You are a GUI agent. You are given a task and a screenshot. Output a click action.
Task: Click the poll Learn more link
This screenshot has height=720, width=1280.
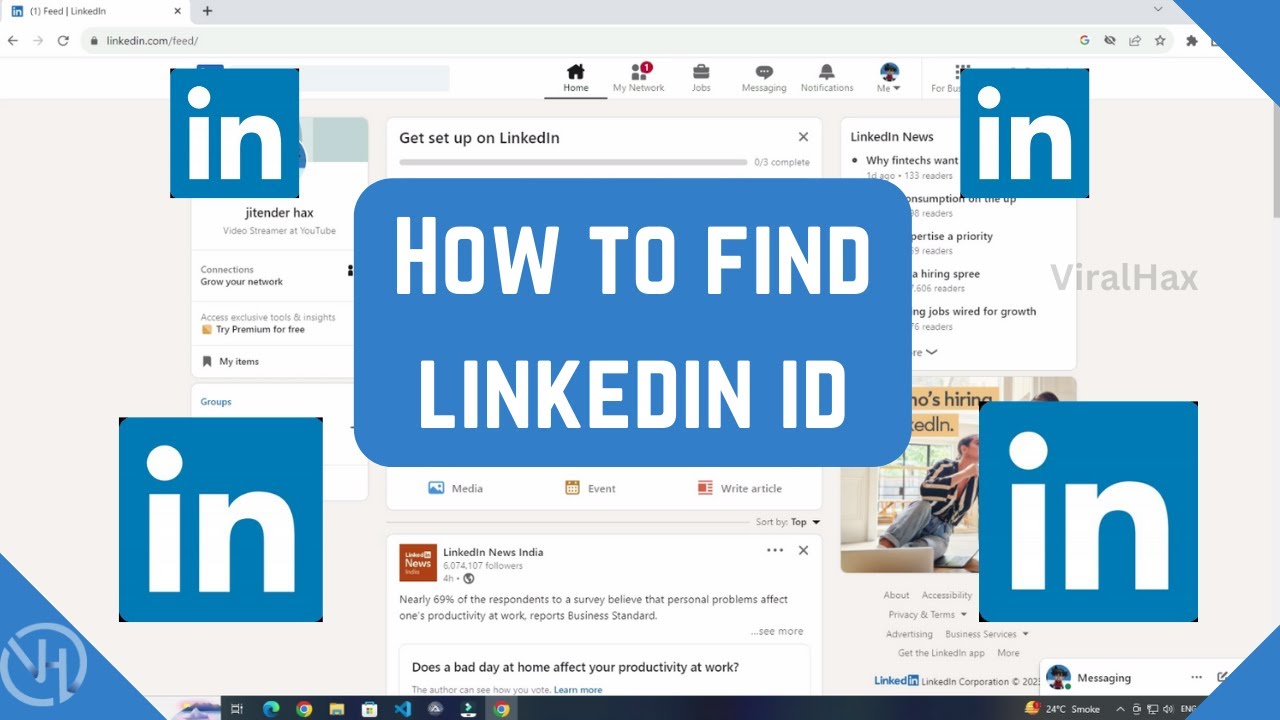(x=578, y=690)
